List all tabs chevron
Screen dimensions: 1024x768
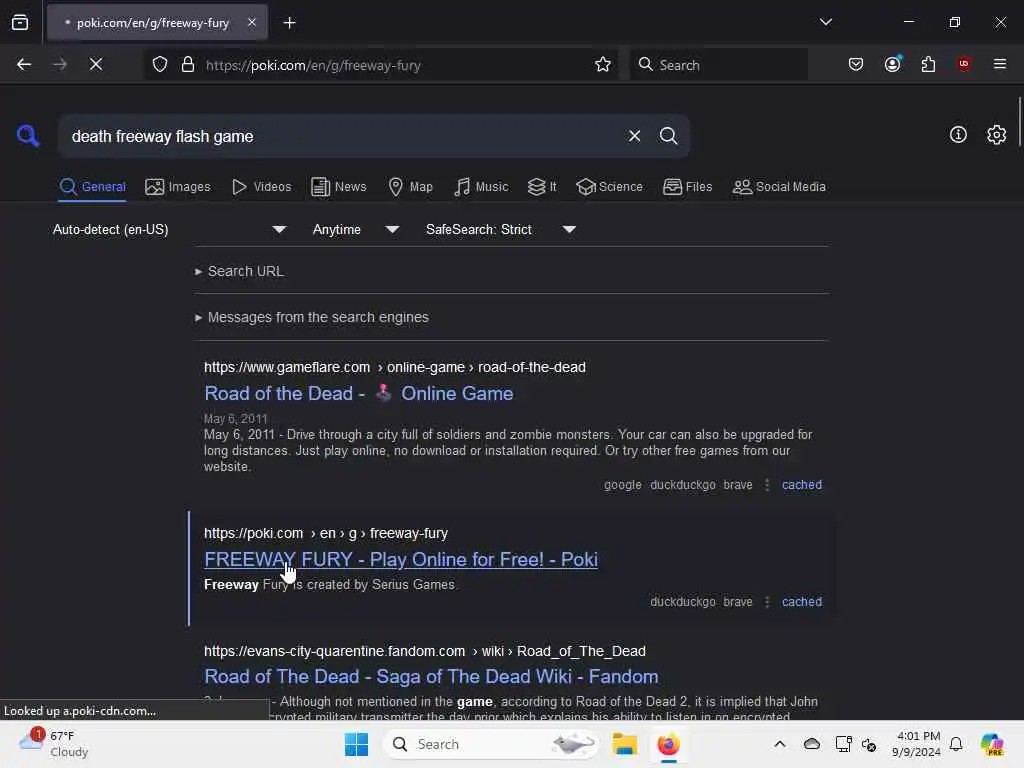[x=825, y=22]
